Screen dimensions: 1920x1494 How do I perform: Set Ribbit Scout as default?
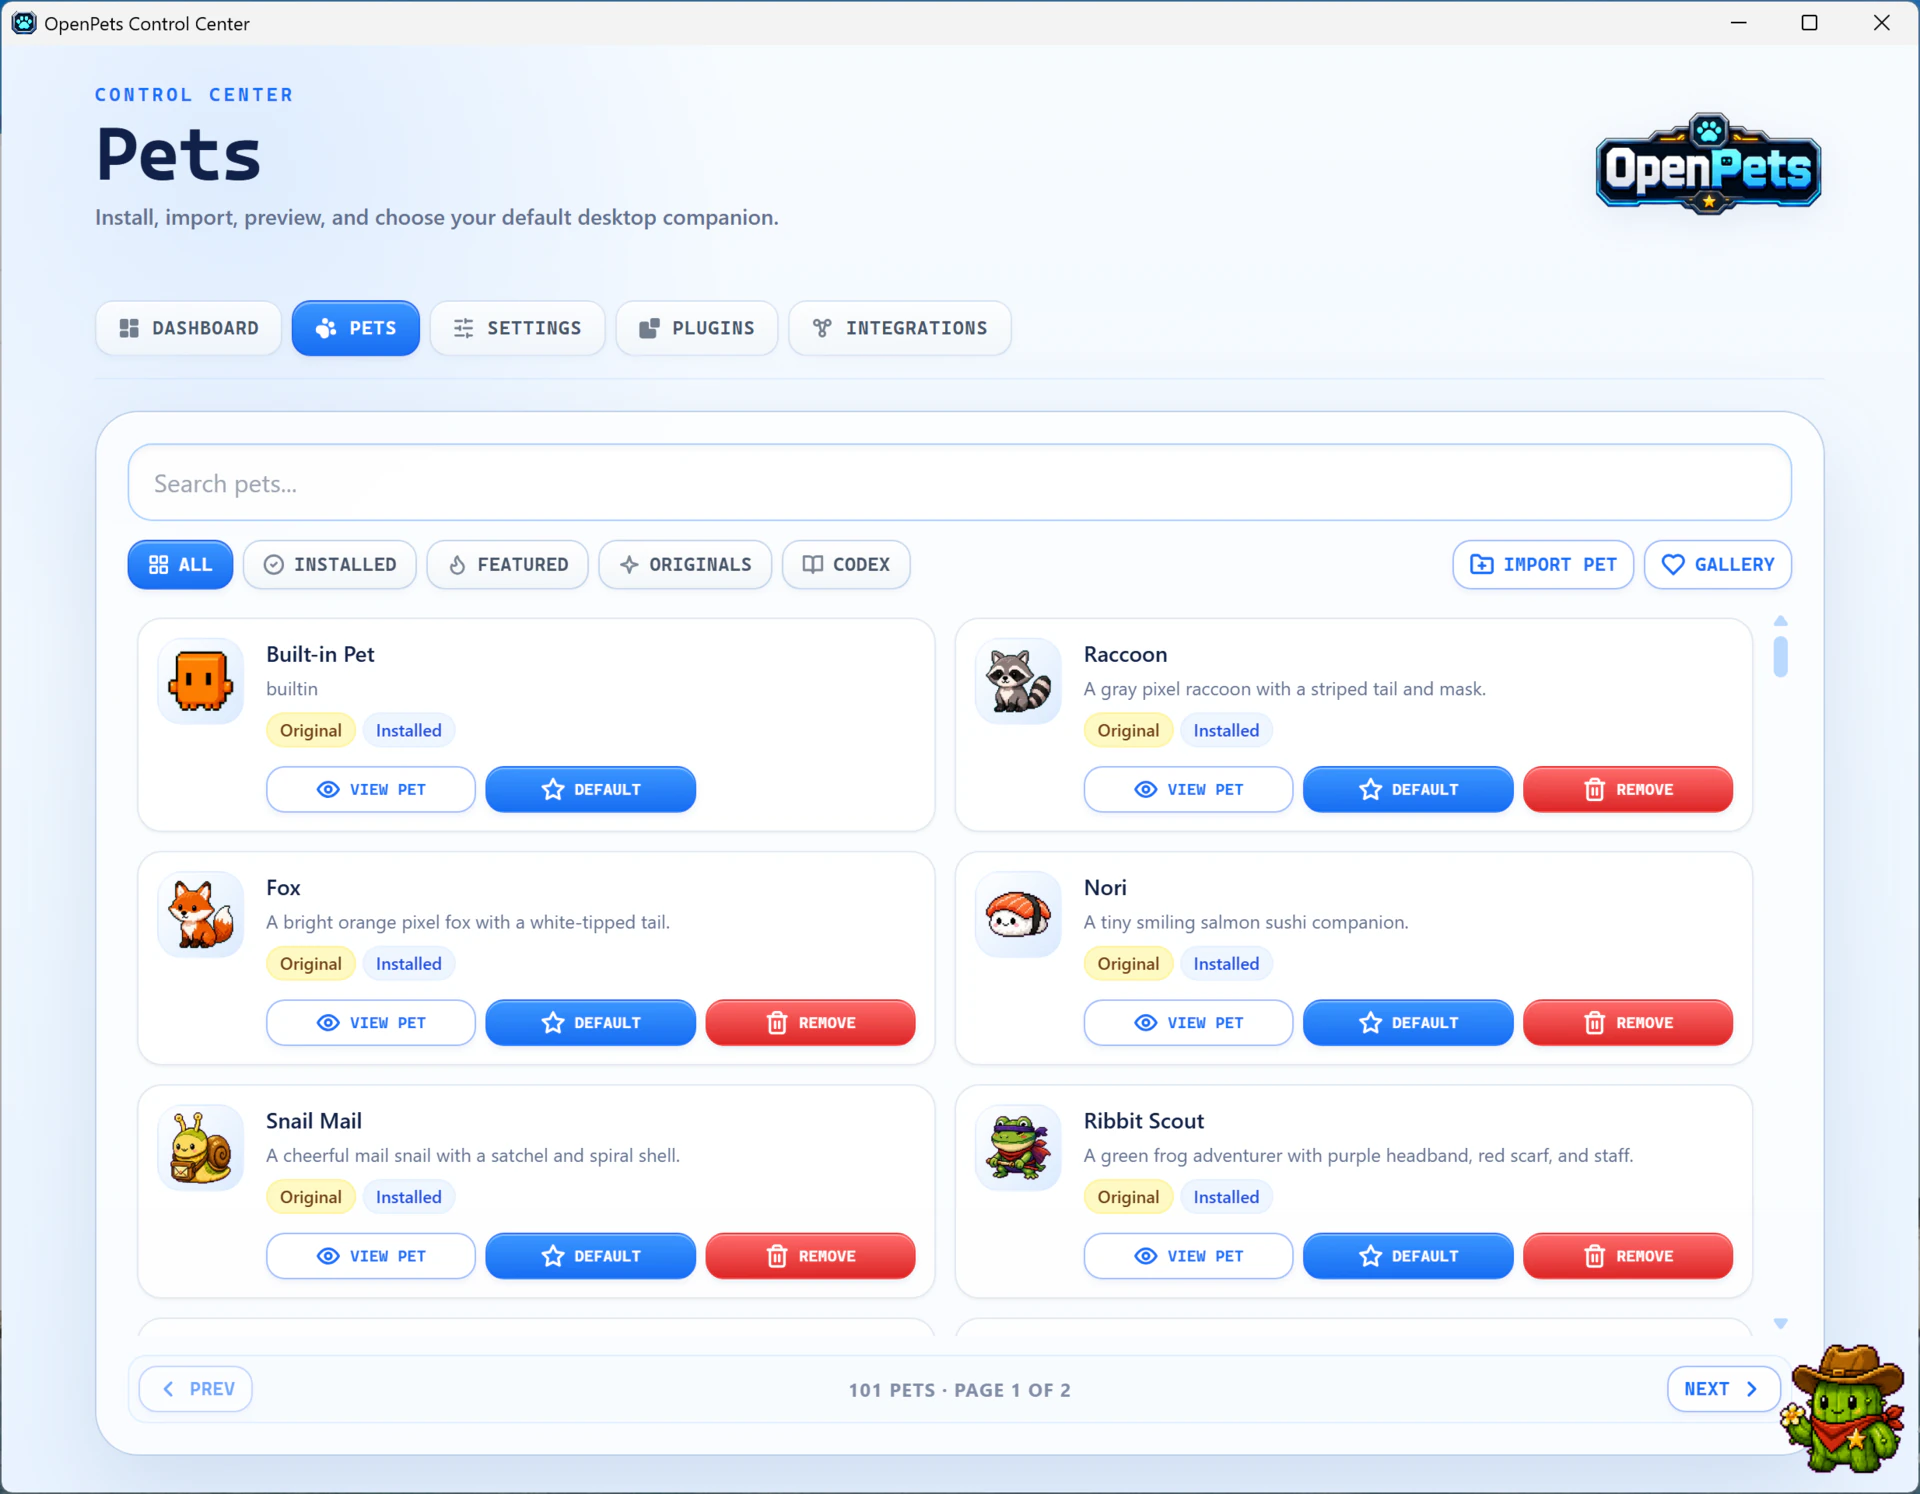tap(1408, 1256)
